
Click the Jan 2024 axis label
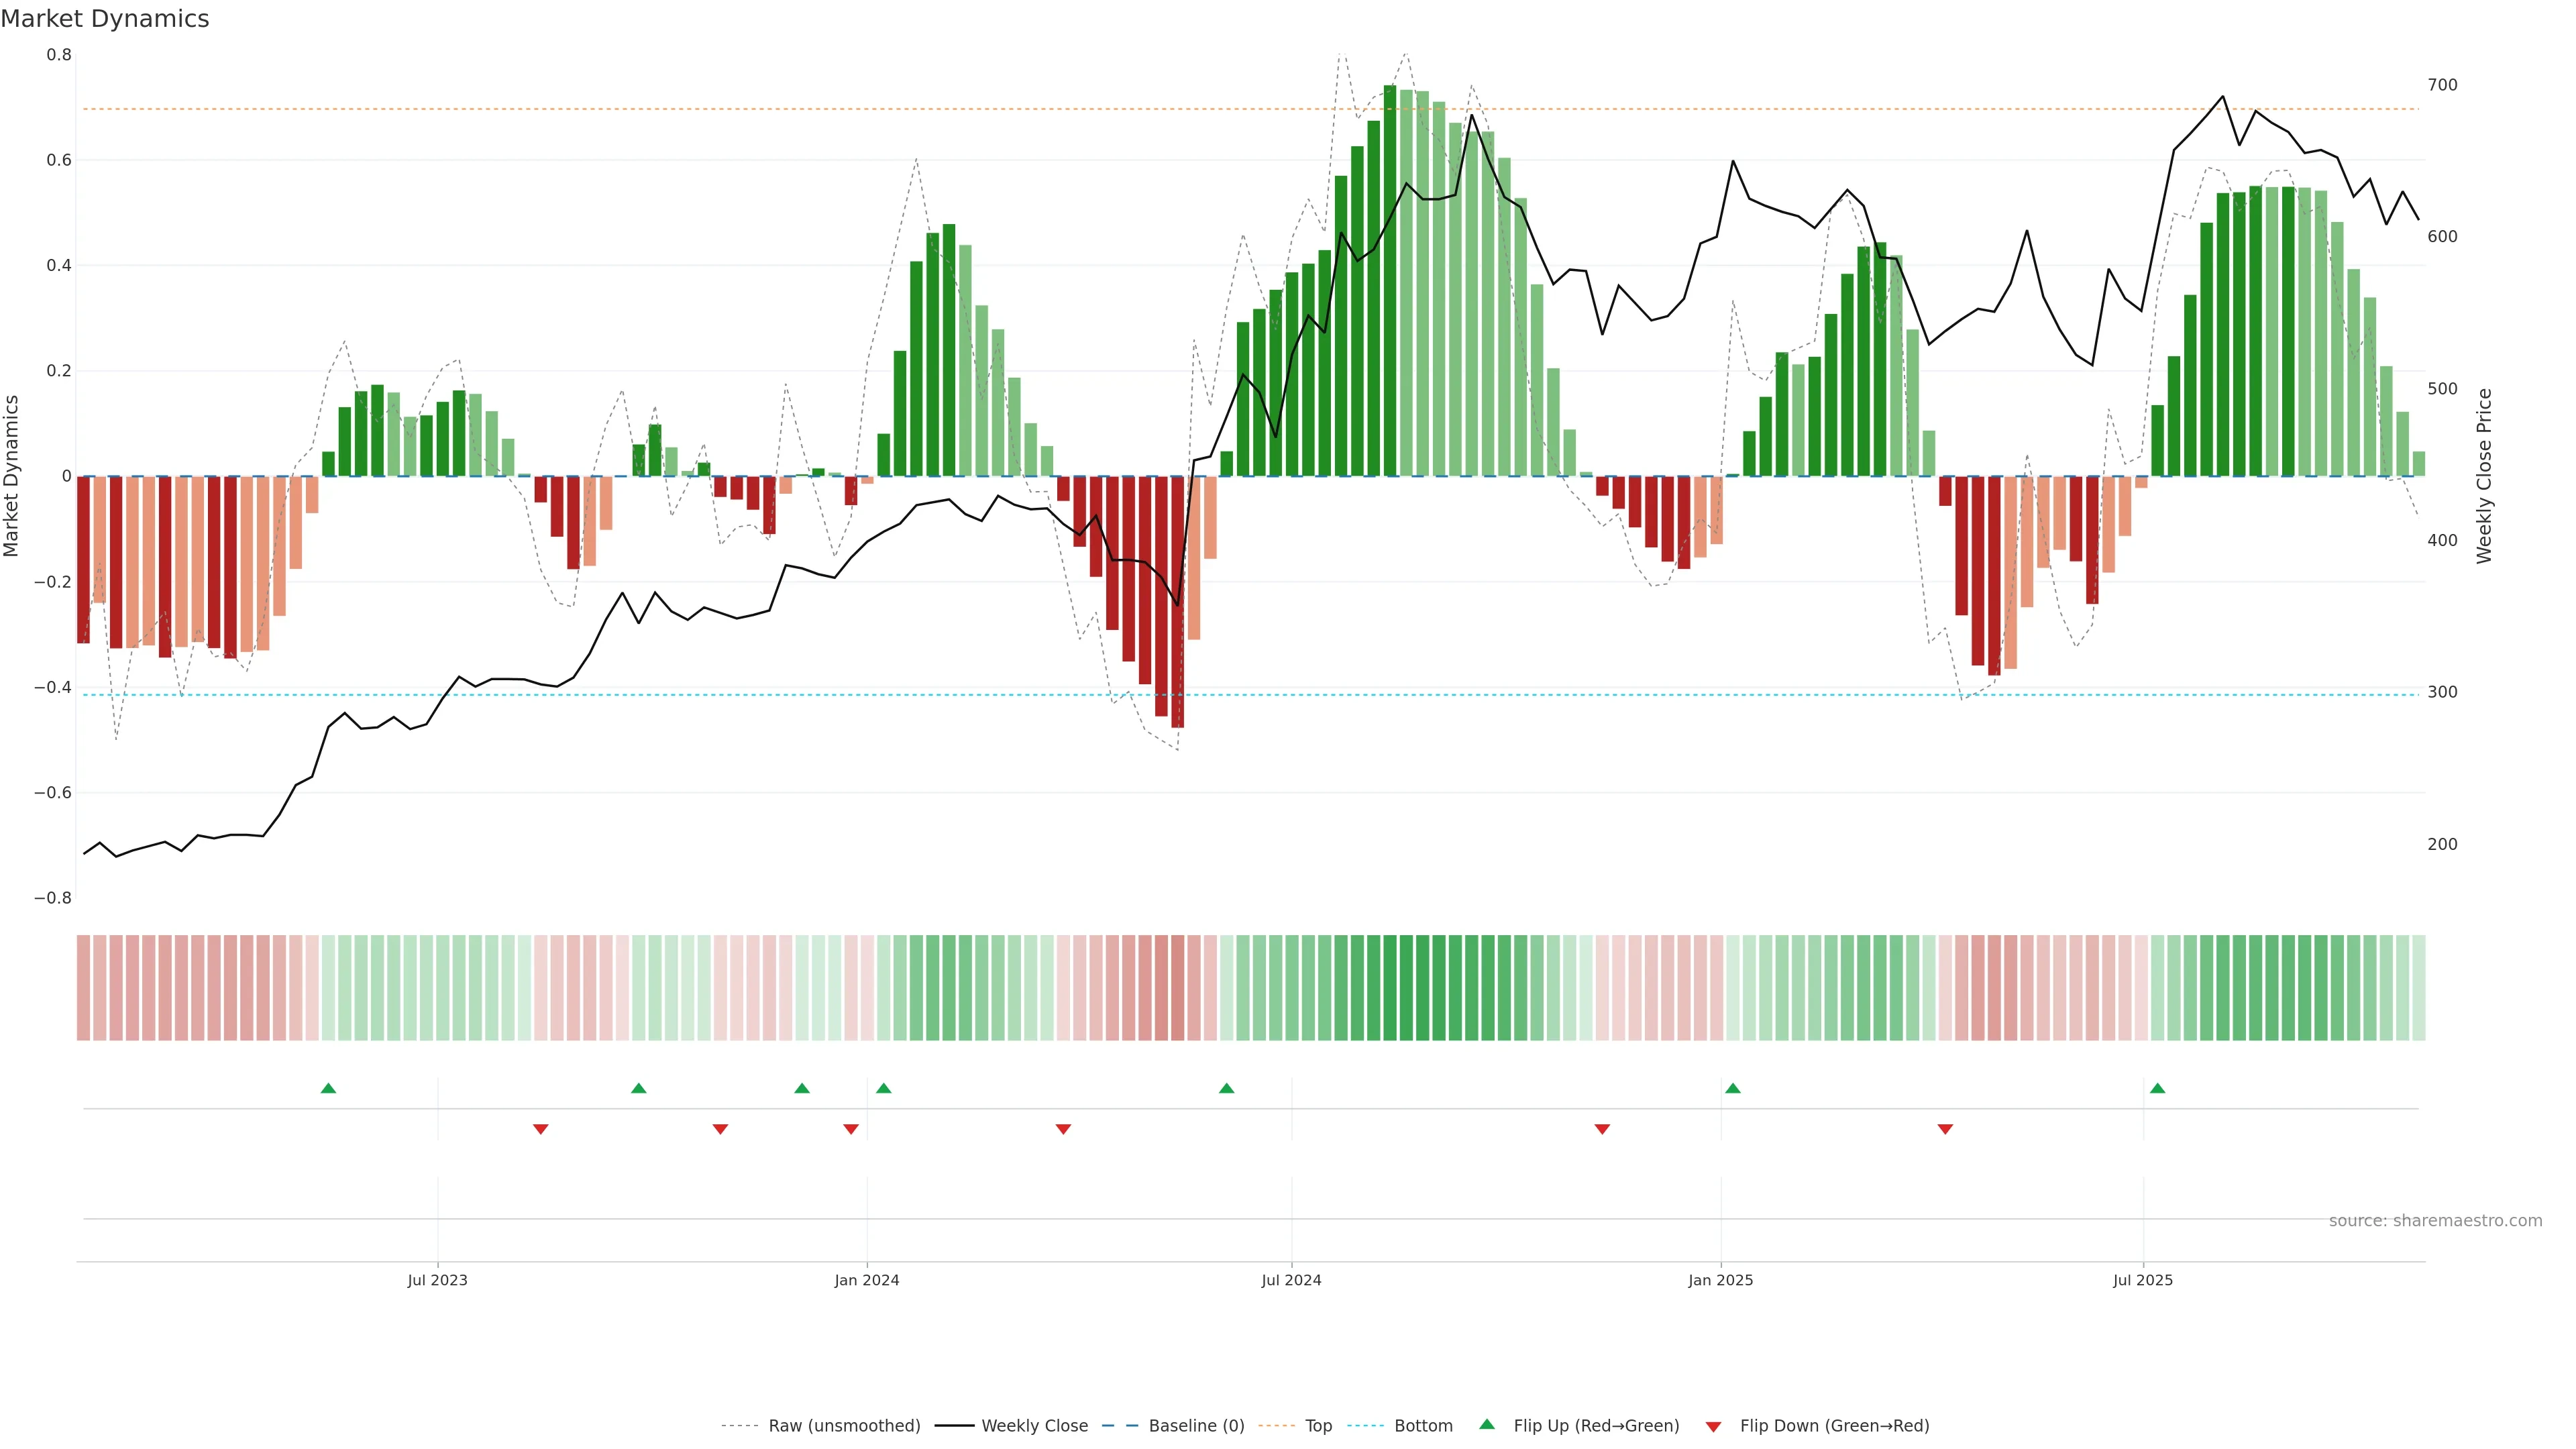(x=867, y=1280)
